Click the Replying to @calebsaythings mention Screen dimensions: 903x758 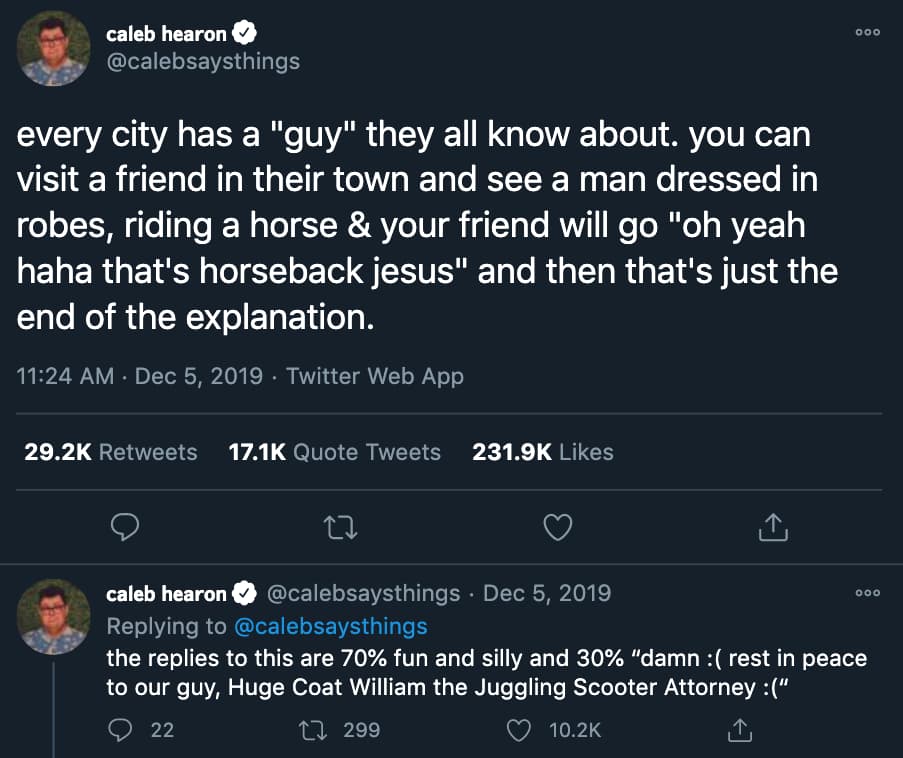330,627
